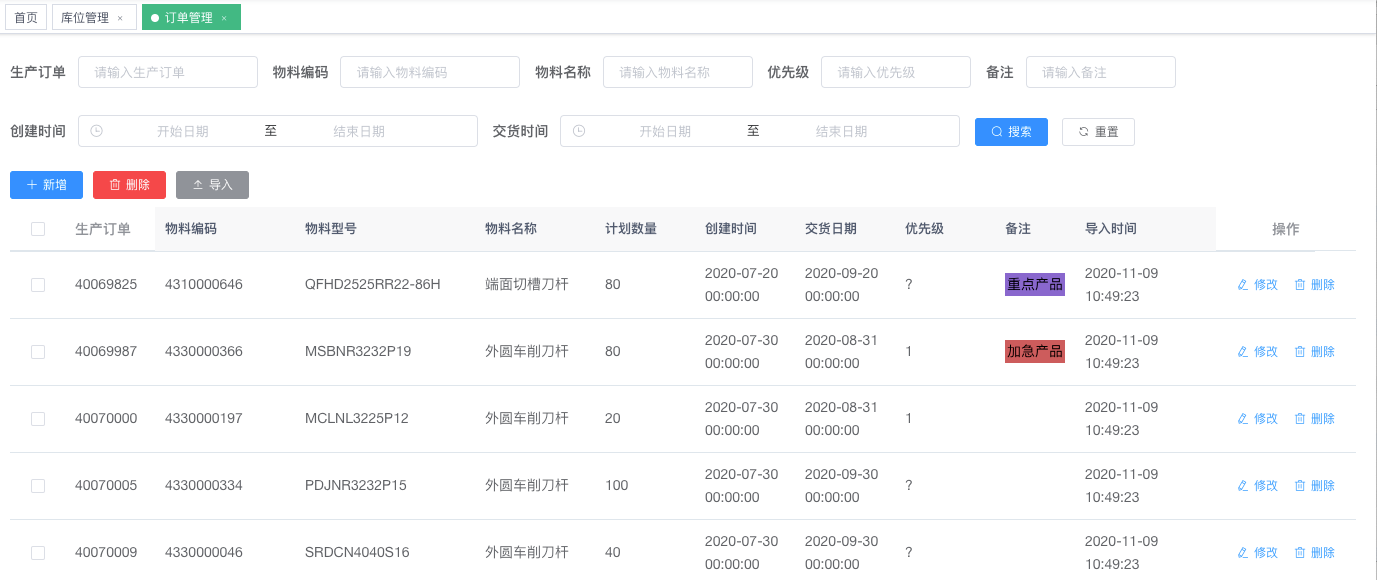Open the 创建时间 start date picker
Image resolution: width=1377 pixels, height=580 pixels.
[182, 131]
